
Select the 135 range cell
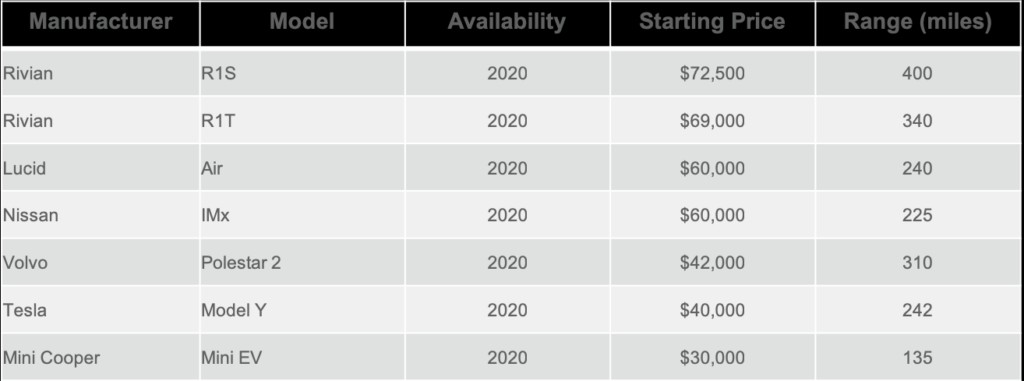point(918,357)
